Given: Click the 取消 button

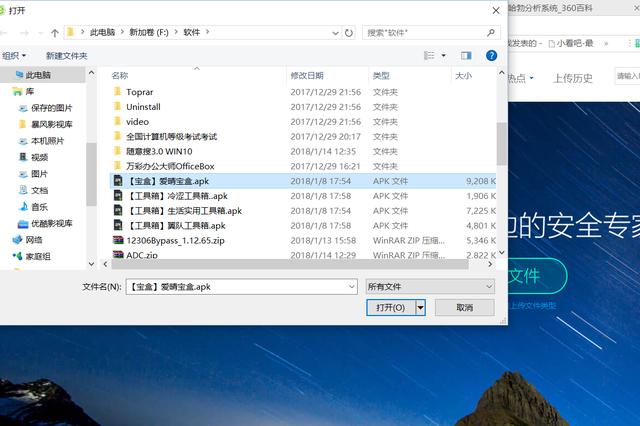Looking at the screenshot, I should [x=464, y=308].
